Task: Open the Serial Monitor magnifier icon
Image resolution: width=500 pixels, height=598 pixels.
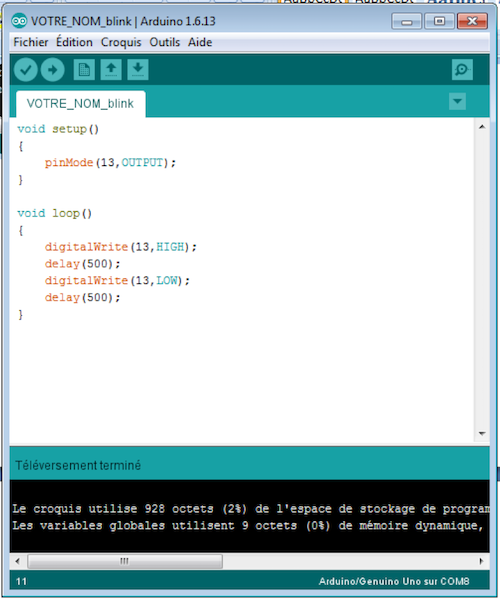Action: 462,69
